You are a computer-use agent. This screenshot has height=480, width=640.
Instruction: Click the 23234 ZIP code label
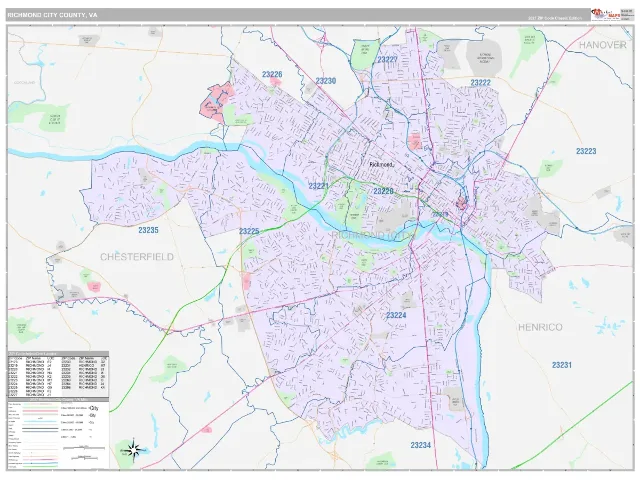point(420,445)
